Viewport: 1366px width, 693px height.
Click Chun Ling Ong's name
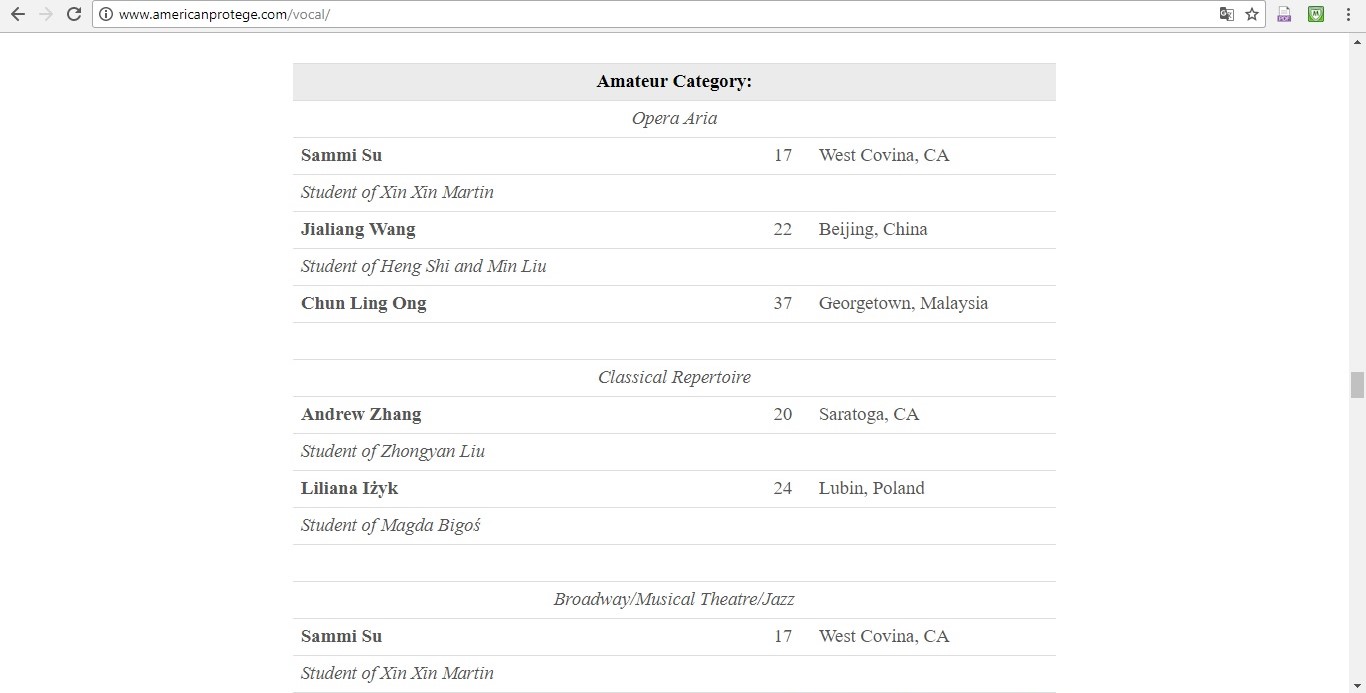pos(364,303)
